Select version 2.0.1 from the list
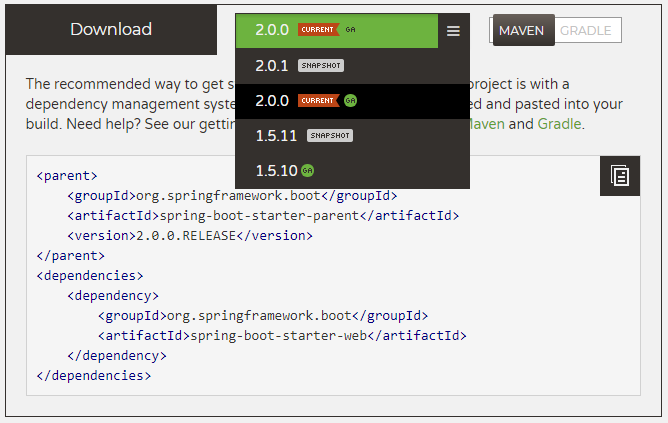Viewport: 668px width, 423px height. 271,66
